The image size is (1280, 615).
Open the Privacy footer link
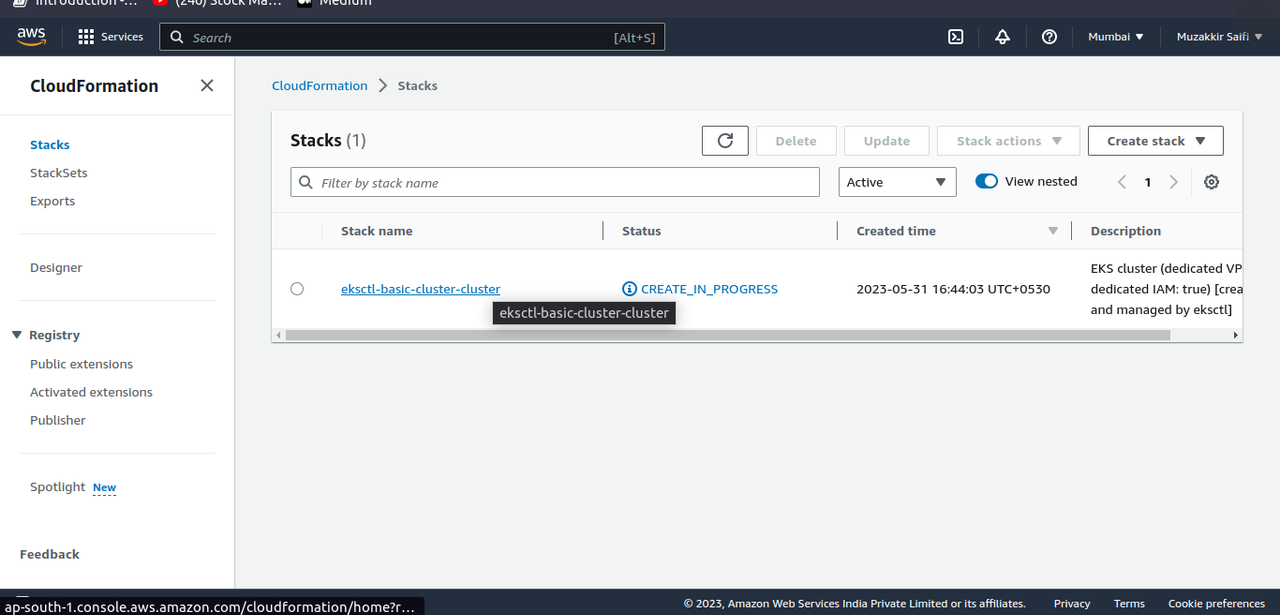(1072, 603)
